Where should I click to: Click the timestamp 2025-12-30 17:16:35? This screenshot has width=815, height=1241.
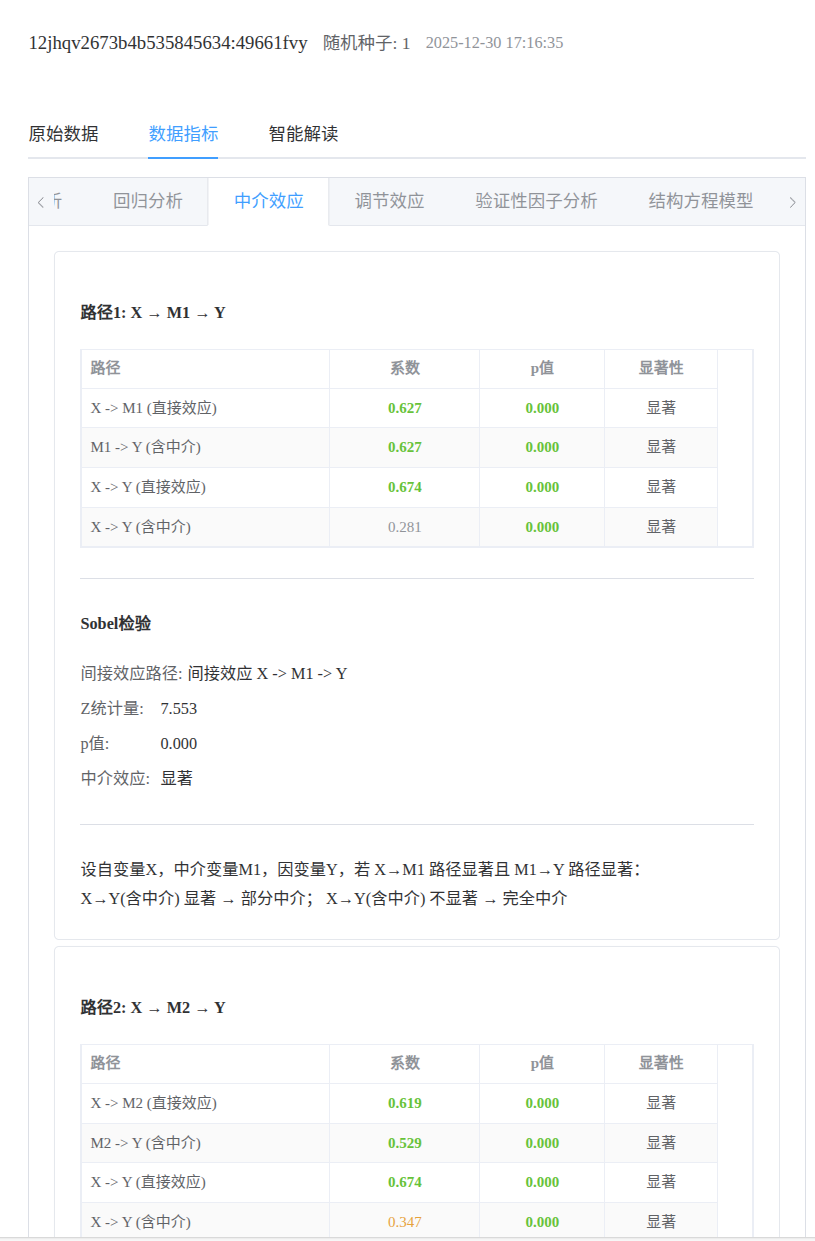point(495,42)
